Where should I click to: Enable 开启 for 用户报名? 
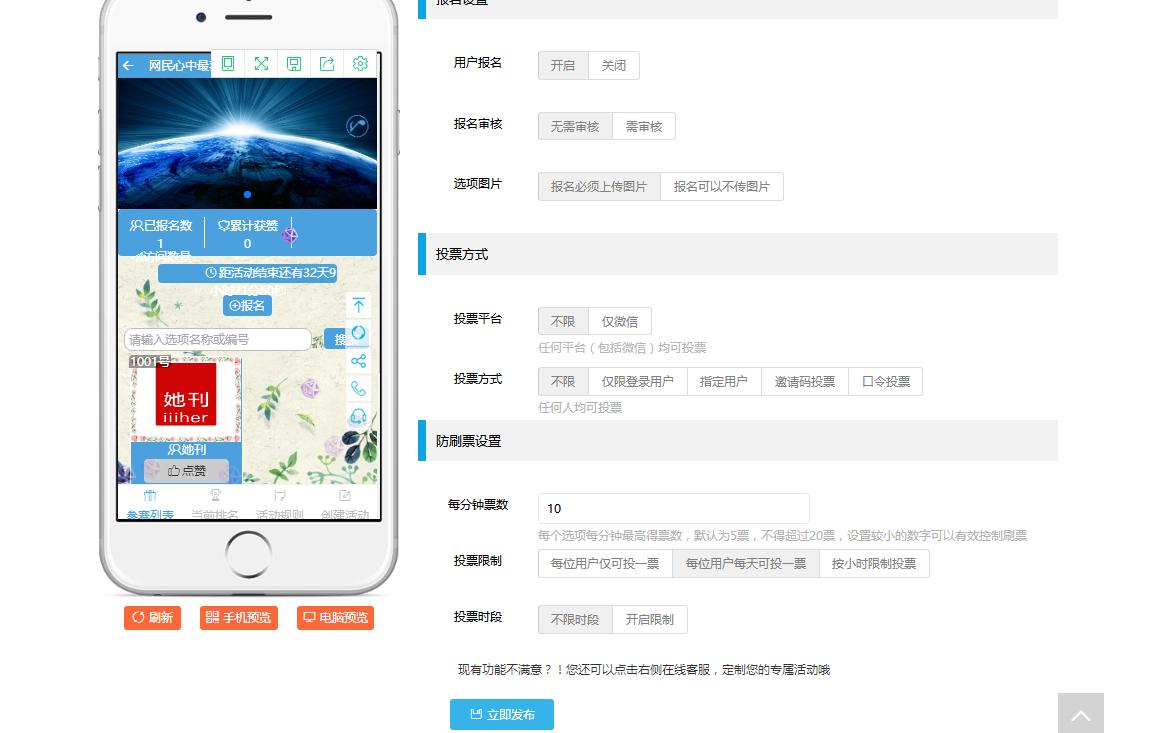point(562,65)
